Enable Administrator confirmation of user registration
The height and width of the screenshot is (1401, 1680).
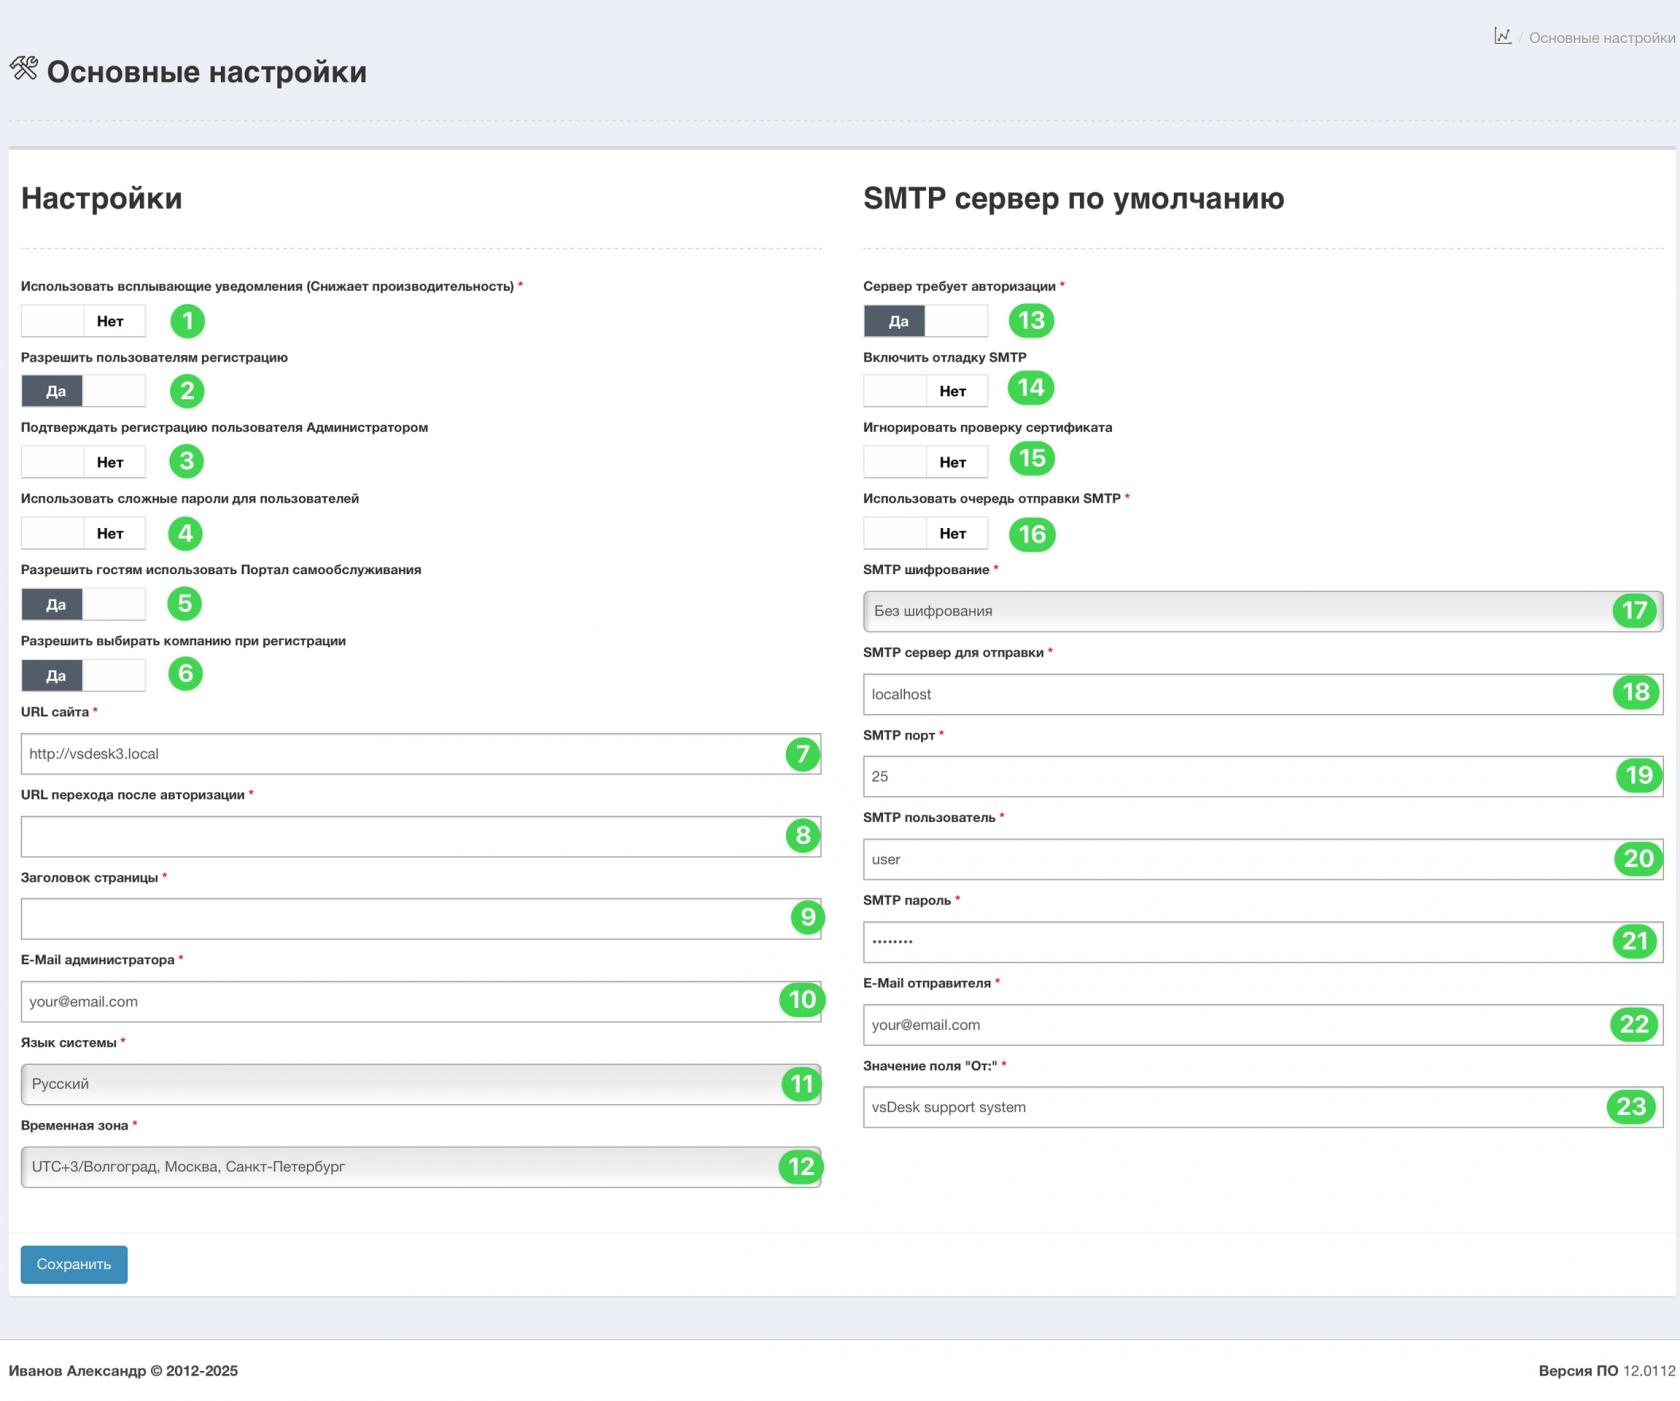[83, 462]
